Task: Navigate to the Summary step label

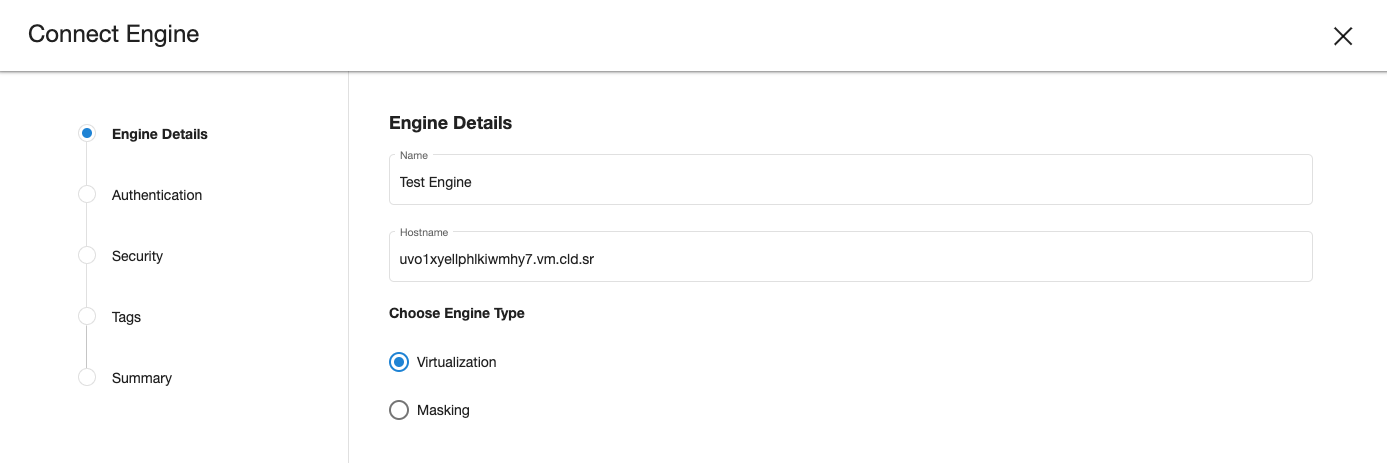Action: (x=142, y=378)
